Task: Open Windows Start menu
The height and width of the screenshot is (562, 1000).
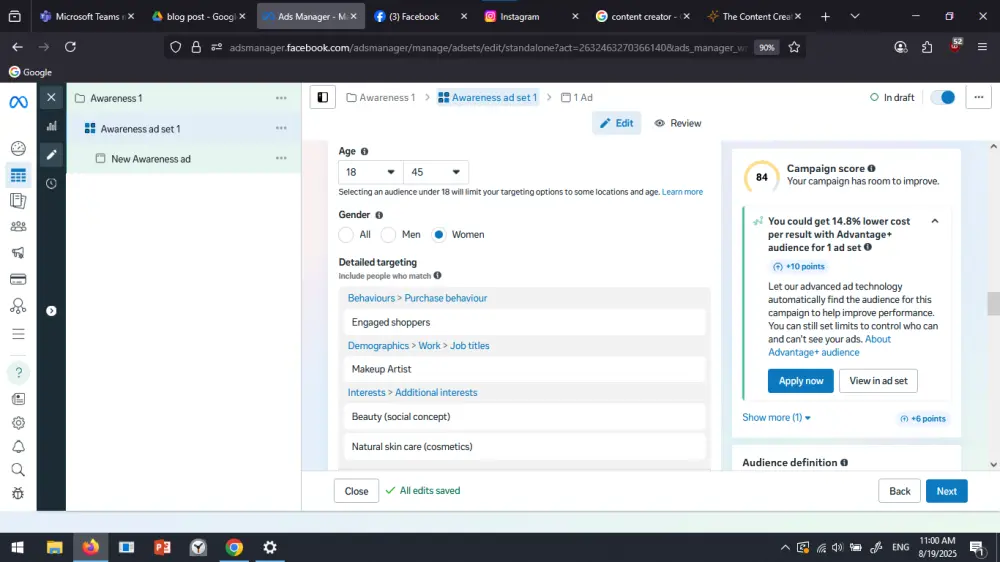Action: [x=17, y=547]
